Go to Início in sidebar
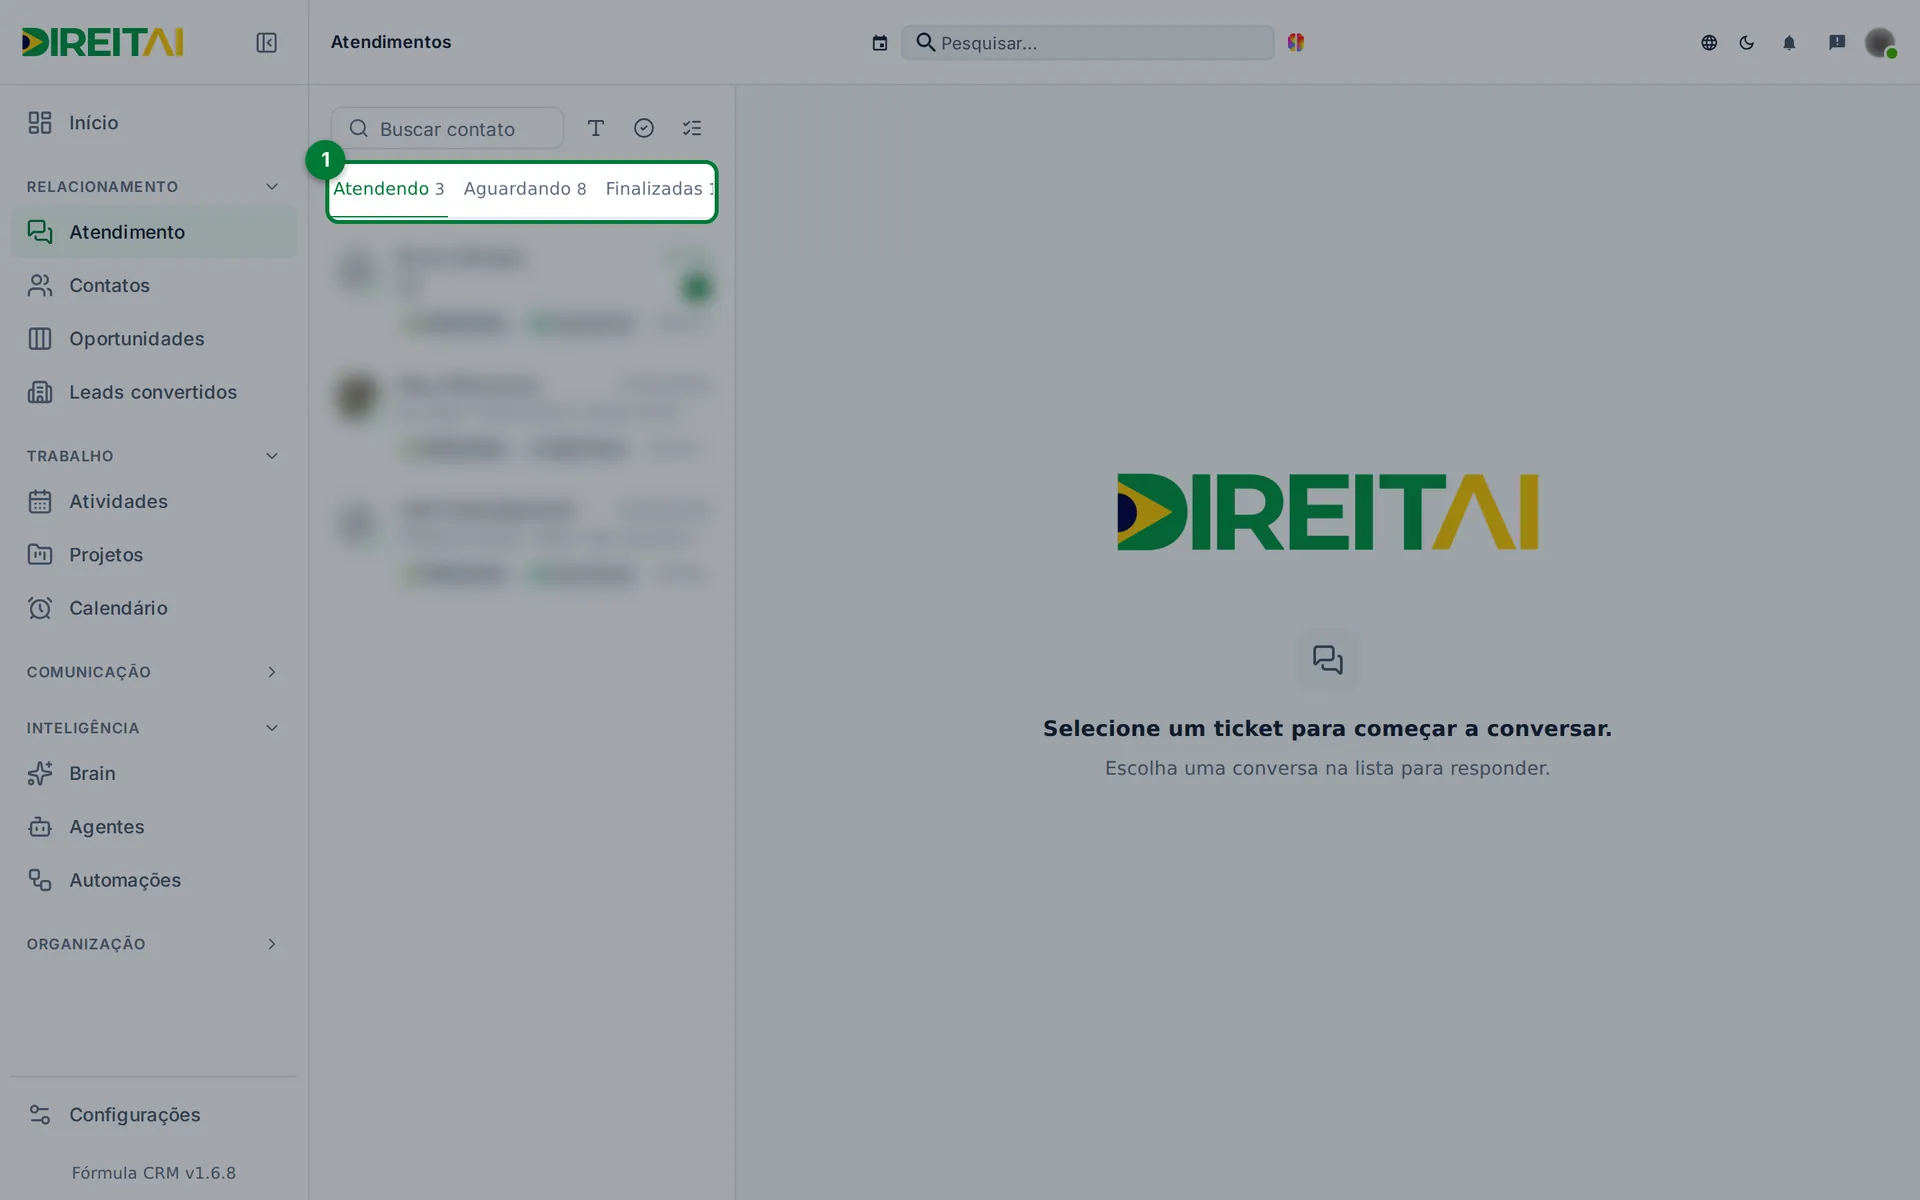This screenshot has width=1920, height=1200. pyautogui.click(x=154, y=123)
